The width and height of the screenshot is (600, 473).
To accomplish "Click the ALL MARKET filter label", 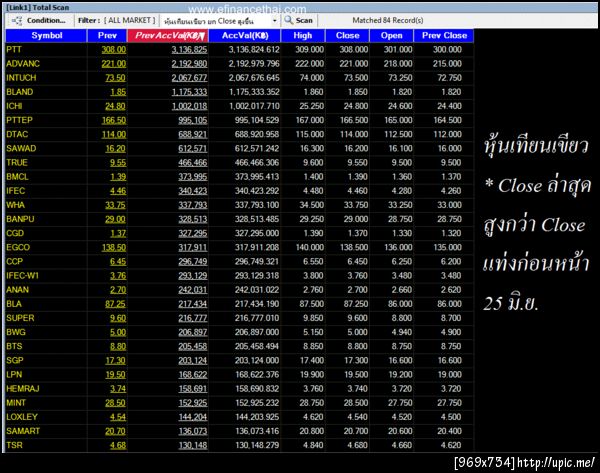I will pyautogui.click(x=130, y=20).
